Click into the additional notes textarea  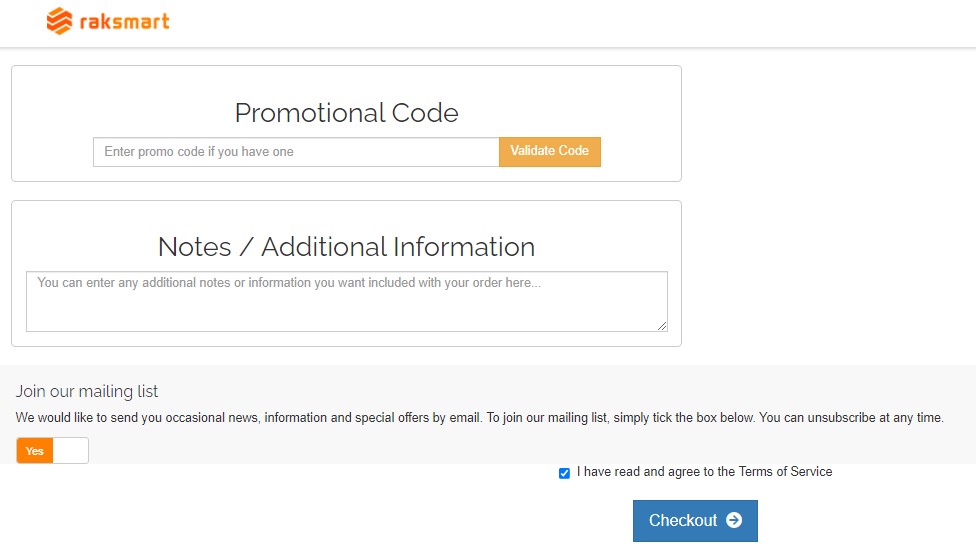pos(346,301)
